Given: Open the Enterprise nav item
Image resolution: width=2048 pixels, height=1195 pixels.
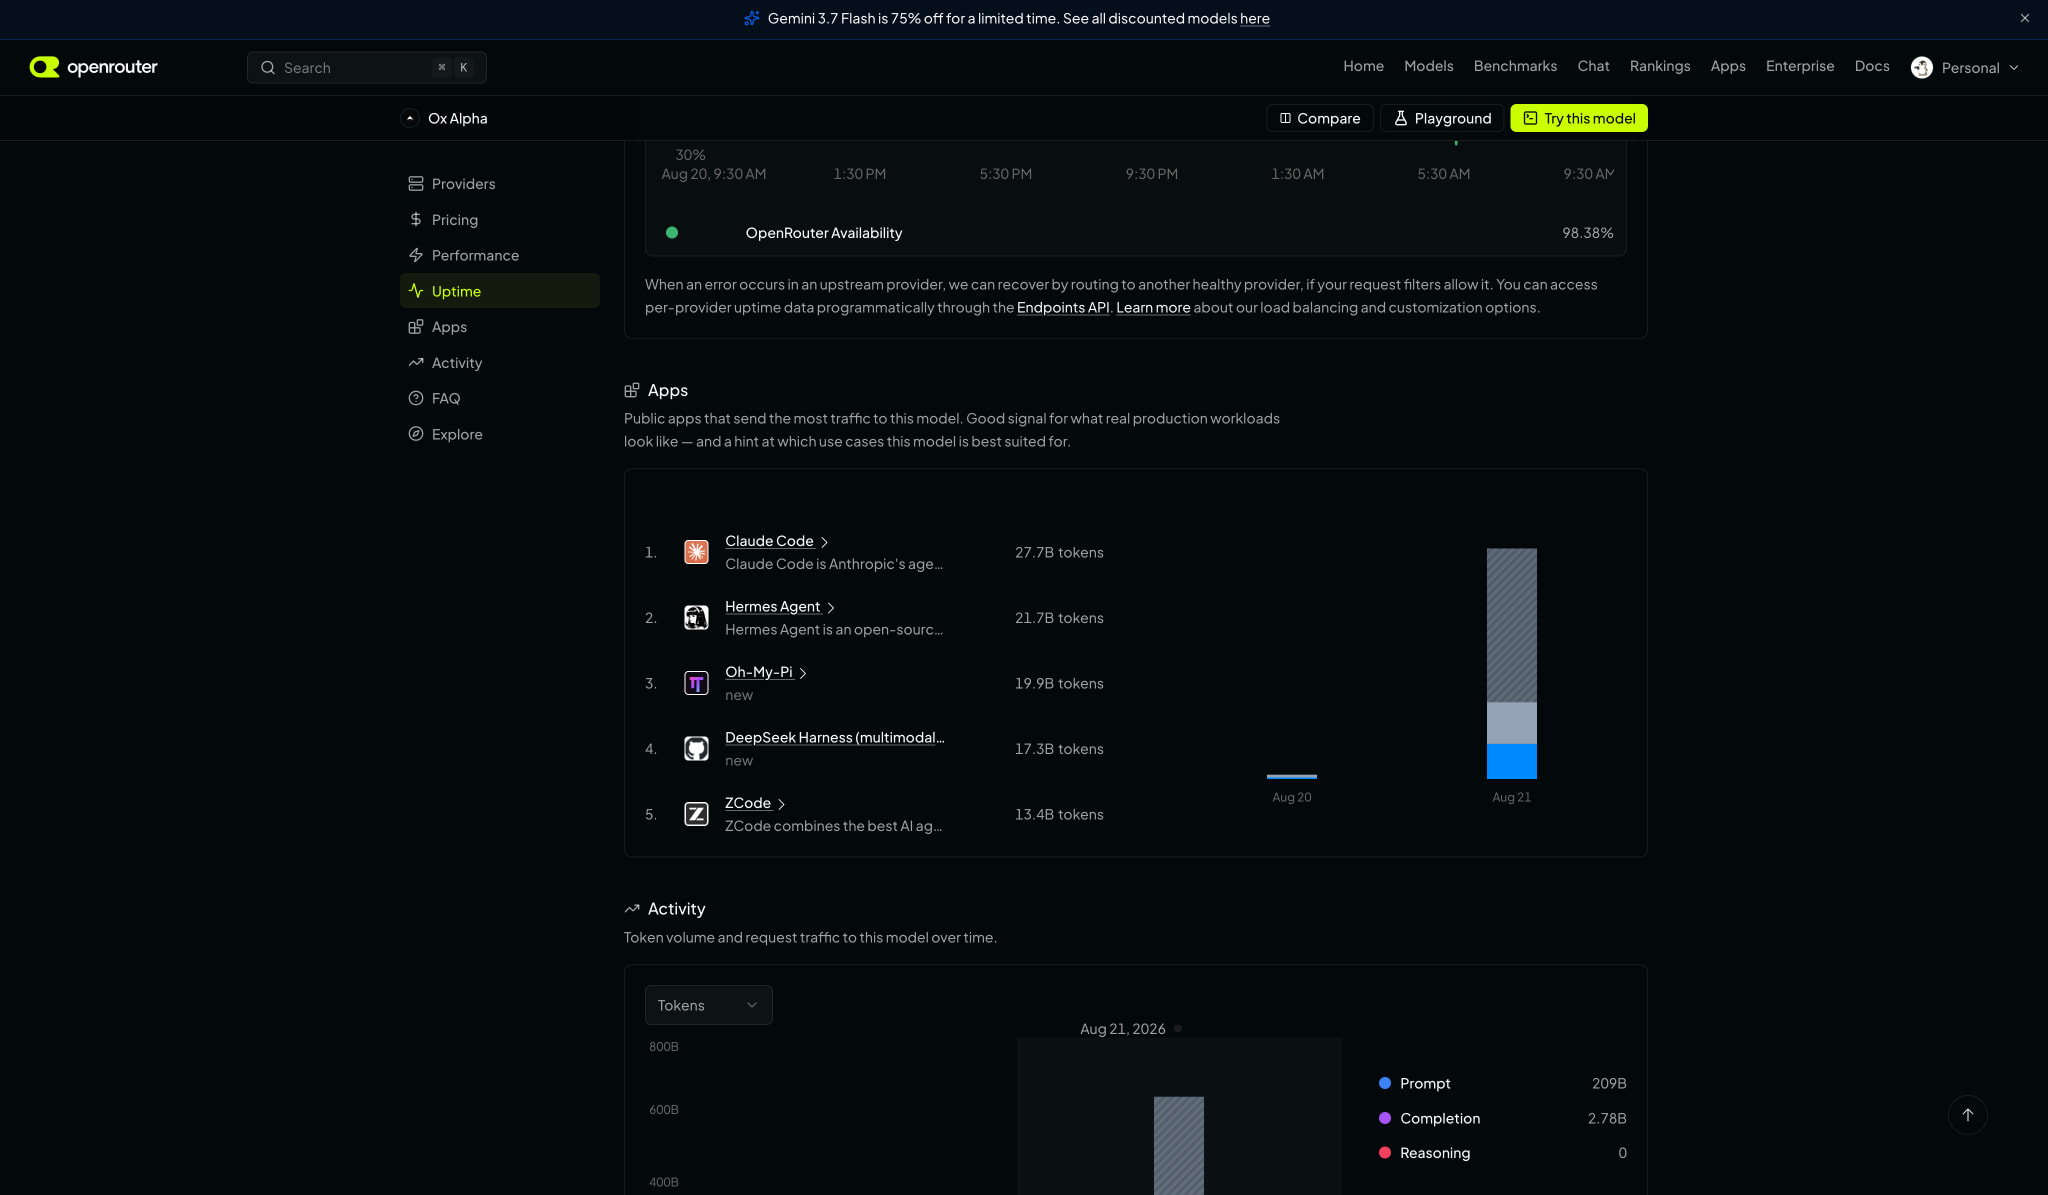Looking at the screenshot, I should click(1800, 66).
